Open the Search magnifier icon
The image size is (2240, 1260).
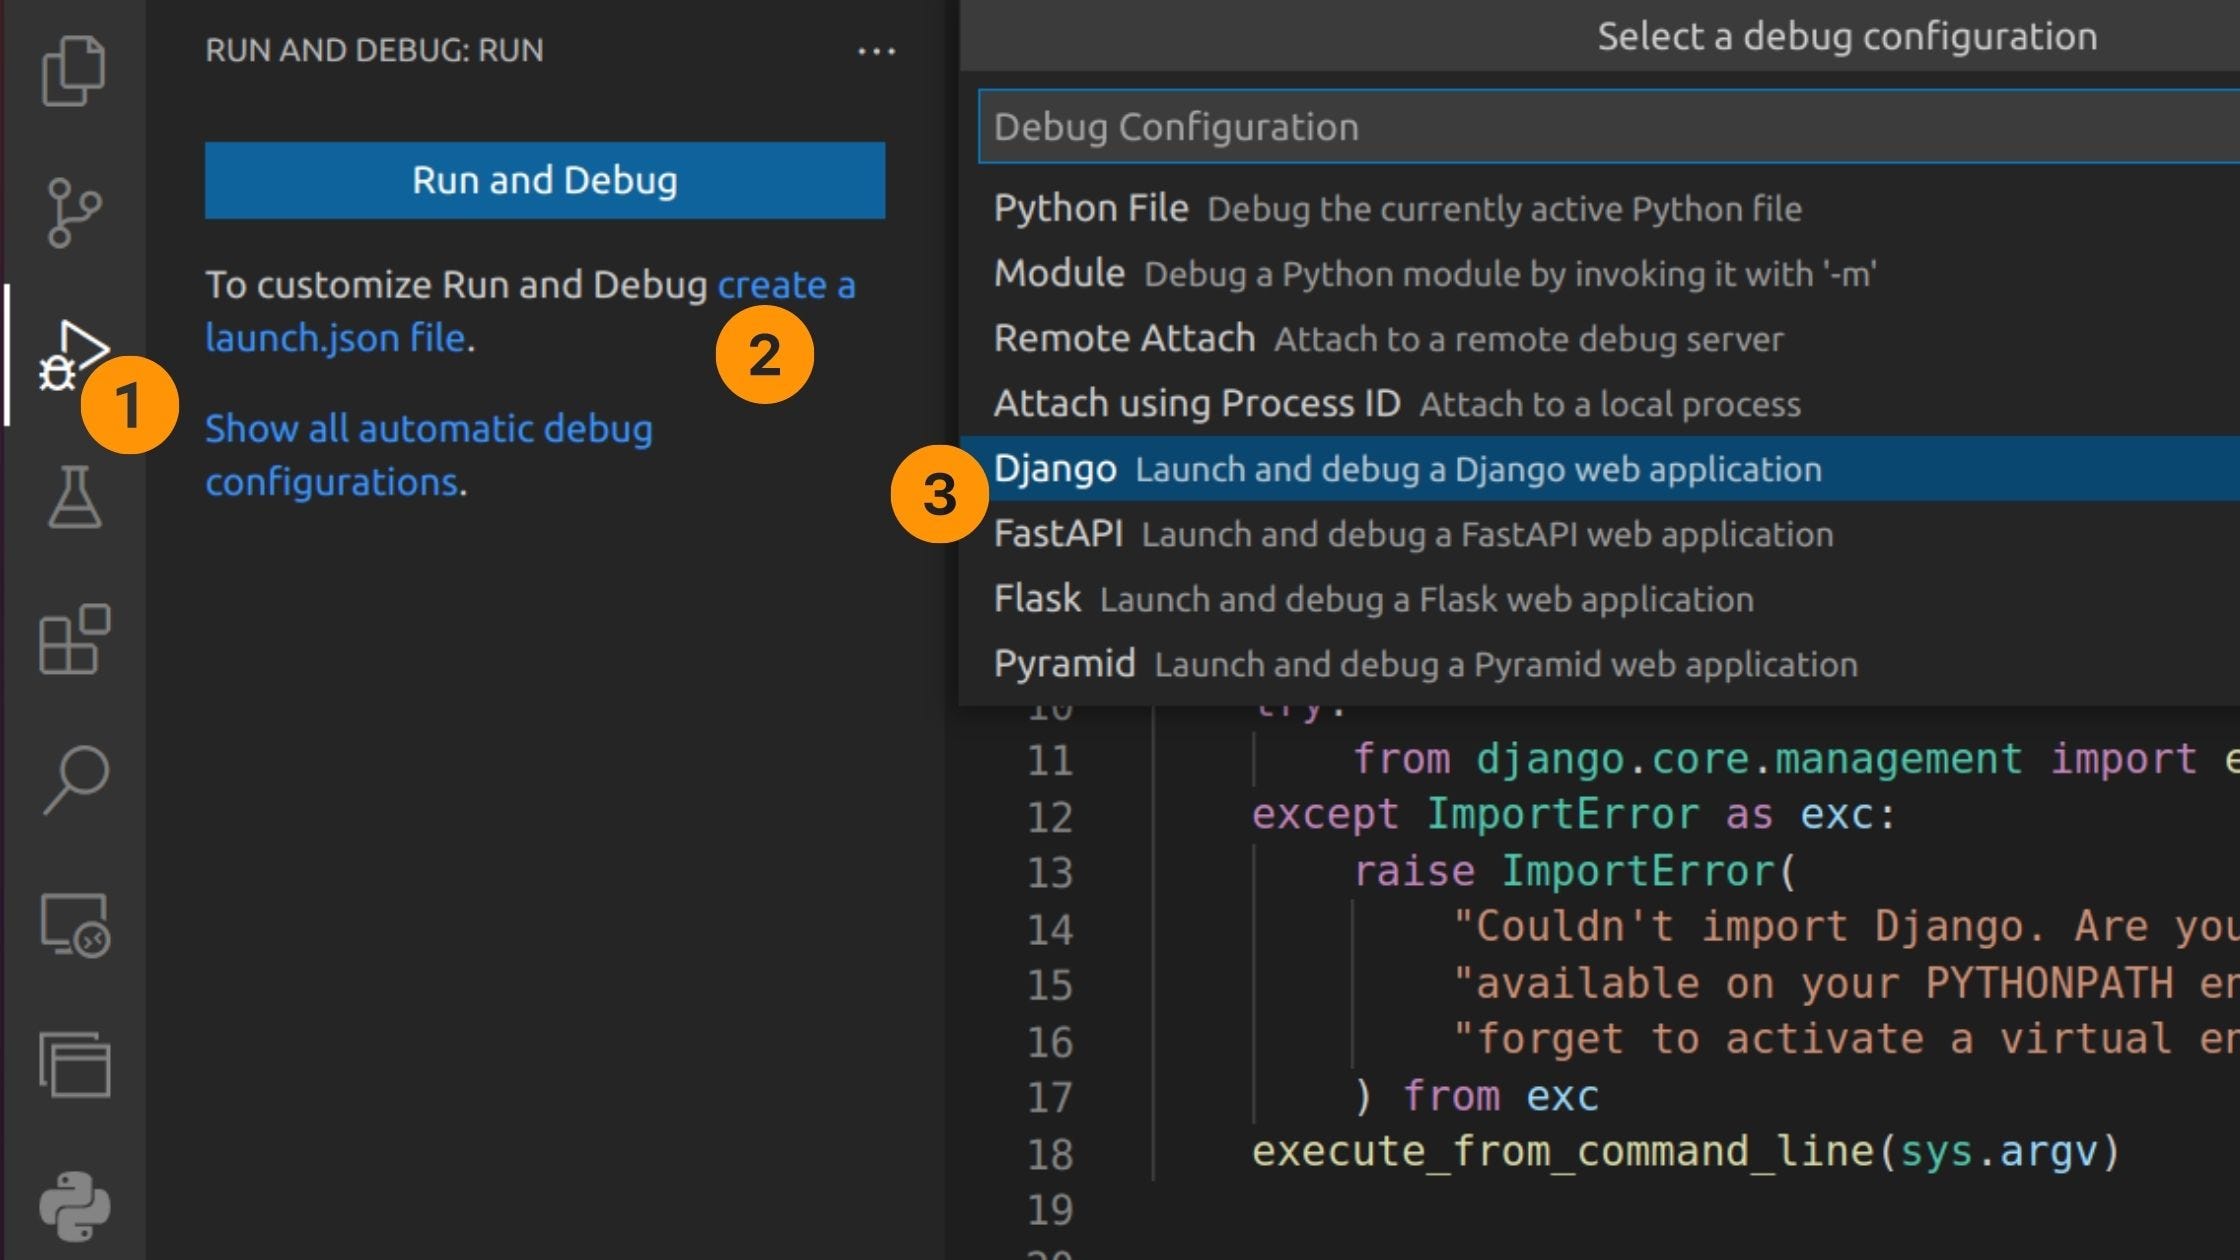[x=74, y=780]
